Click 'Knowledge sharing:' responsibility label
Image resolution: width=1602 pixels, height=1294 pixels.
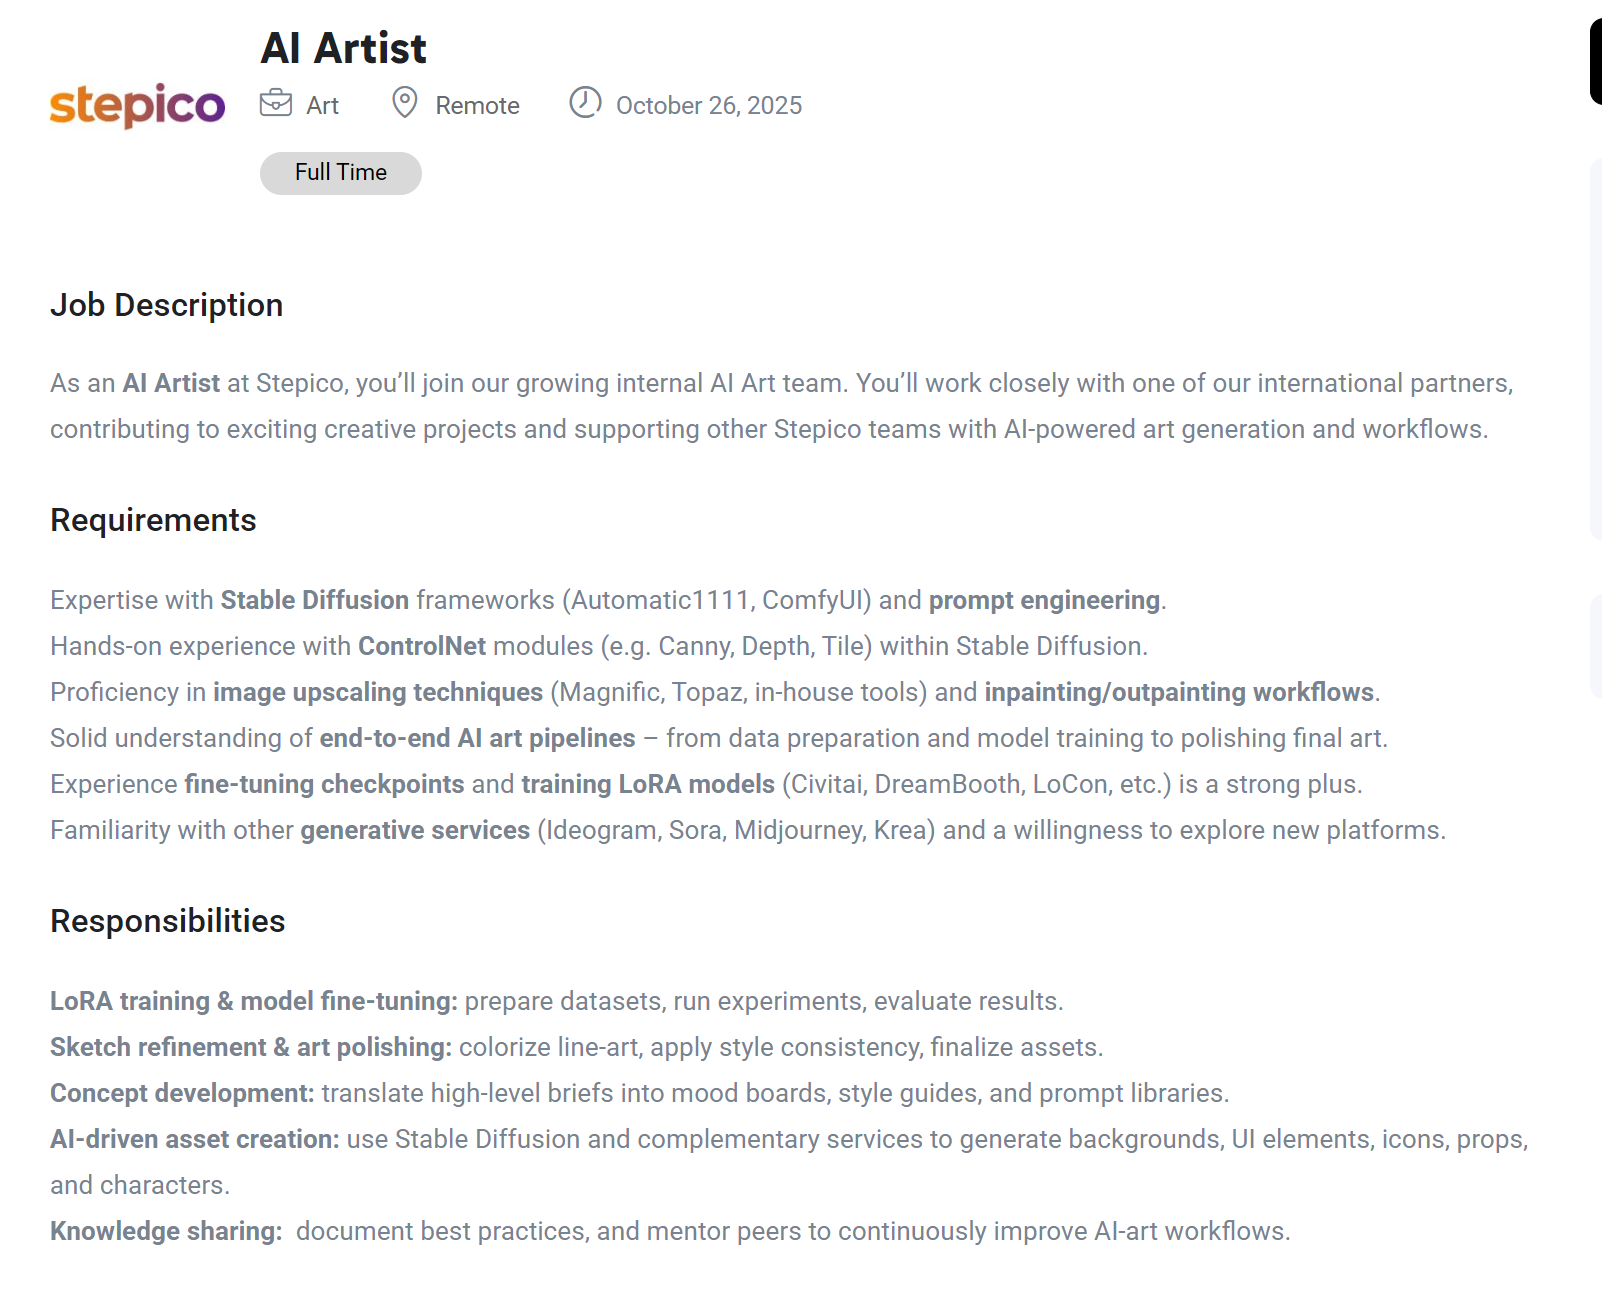click(166, 1231)
